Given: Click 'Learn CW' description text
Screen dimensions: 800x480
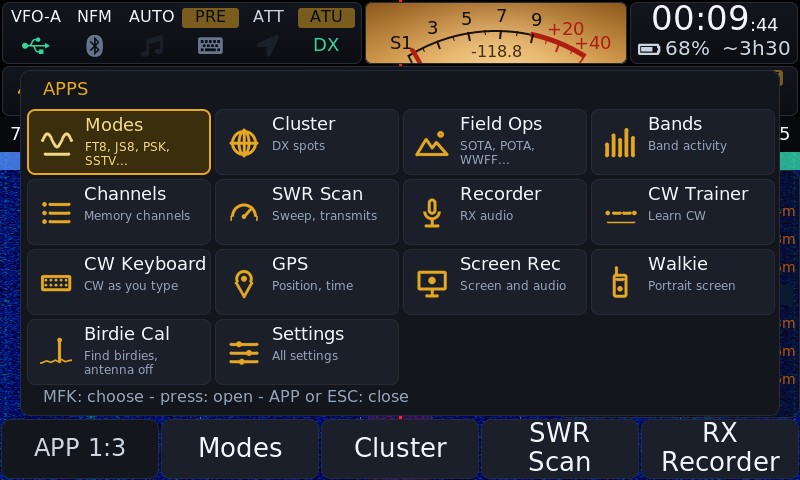Looking at the screenshot, I should click(677, 216).
